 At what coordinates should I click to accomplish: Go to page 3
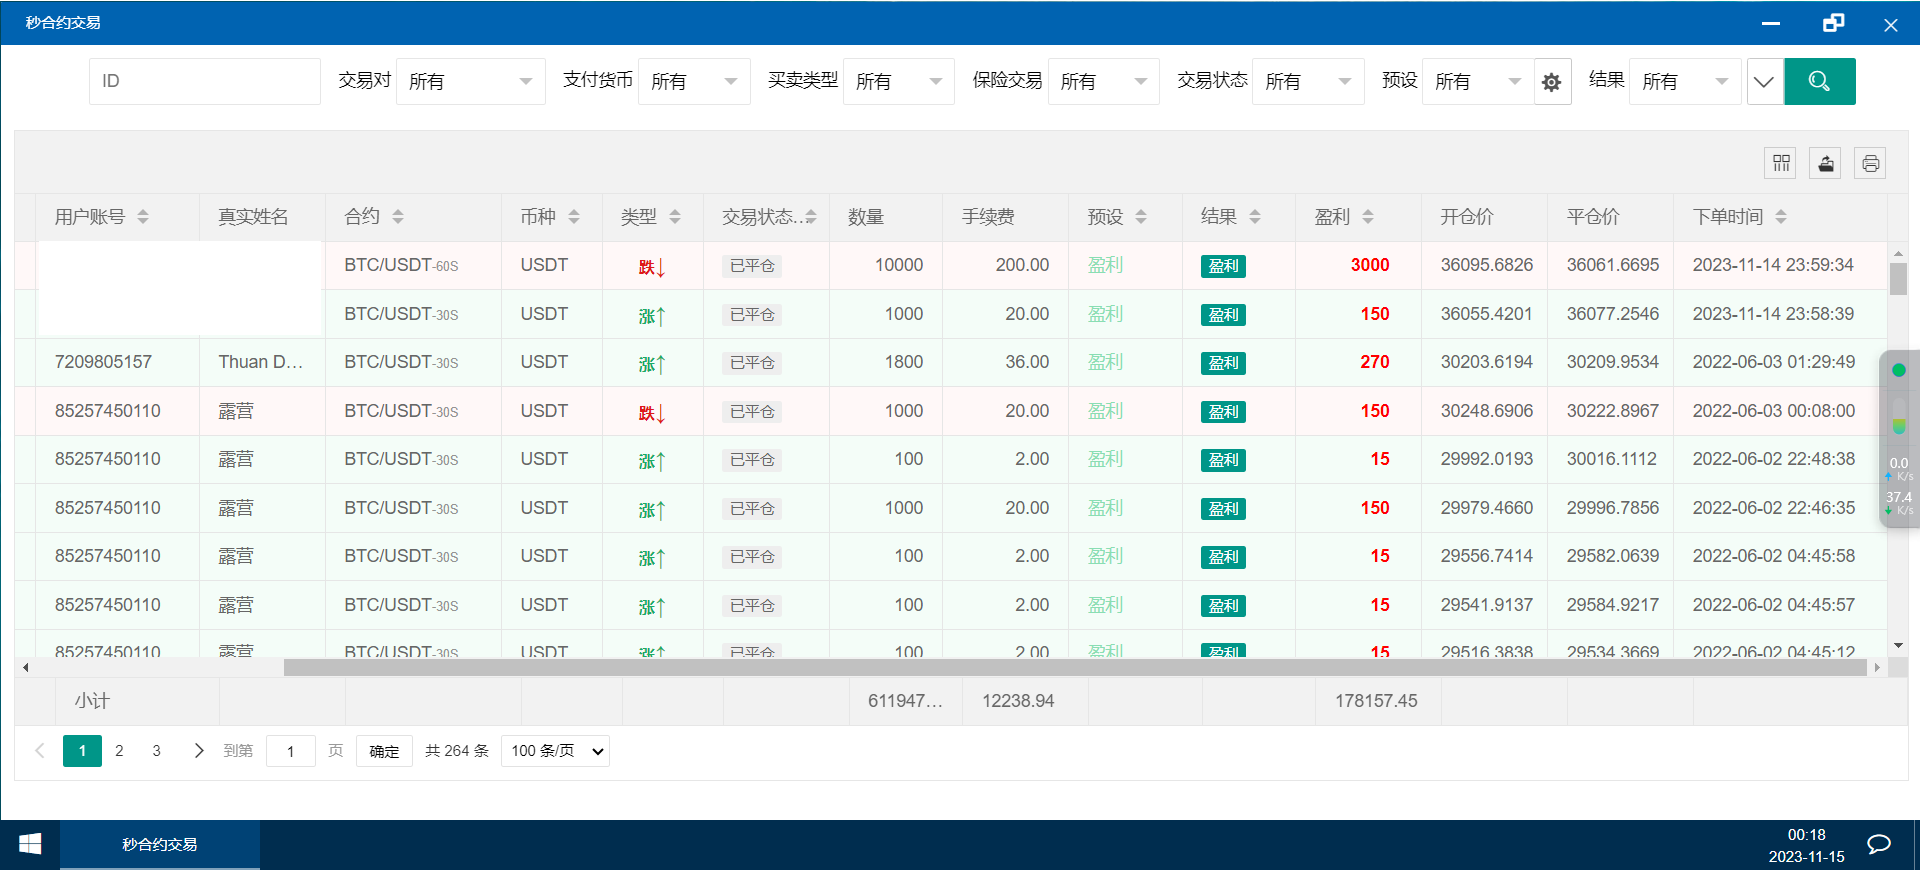click(x=156, y=751)
